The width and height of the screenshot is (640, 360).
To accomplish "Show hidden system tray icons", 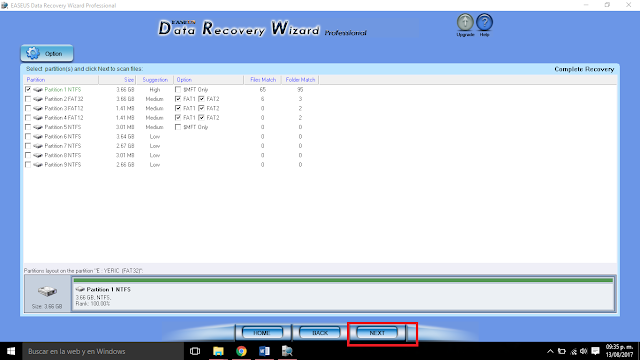I will tap(550, 351).
